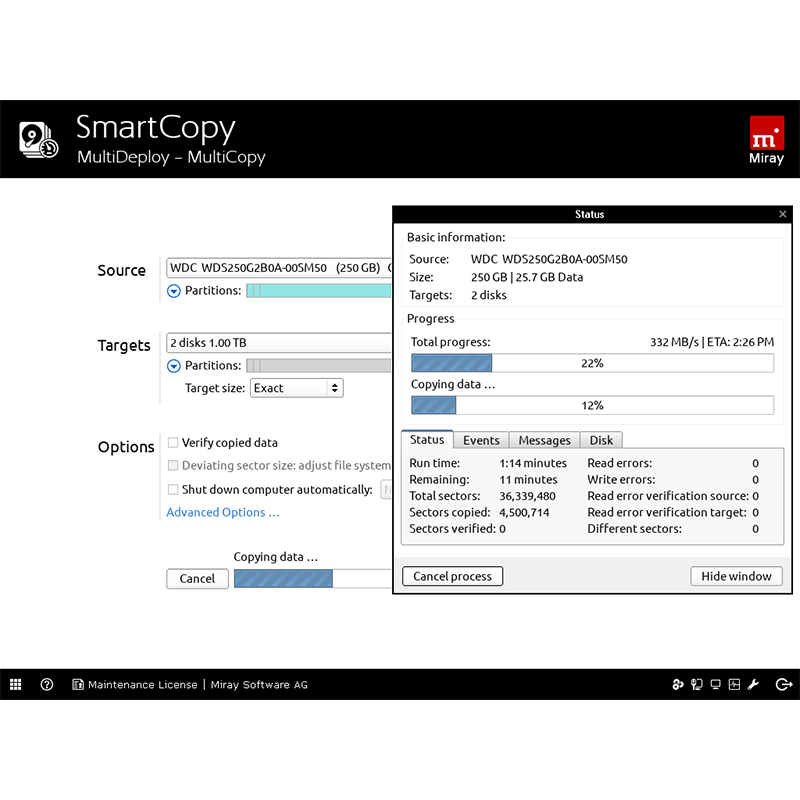Click Remaining 11 minutes value
The image size is (800, 800).
pos(528,480)
